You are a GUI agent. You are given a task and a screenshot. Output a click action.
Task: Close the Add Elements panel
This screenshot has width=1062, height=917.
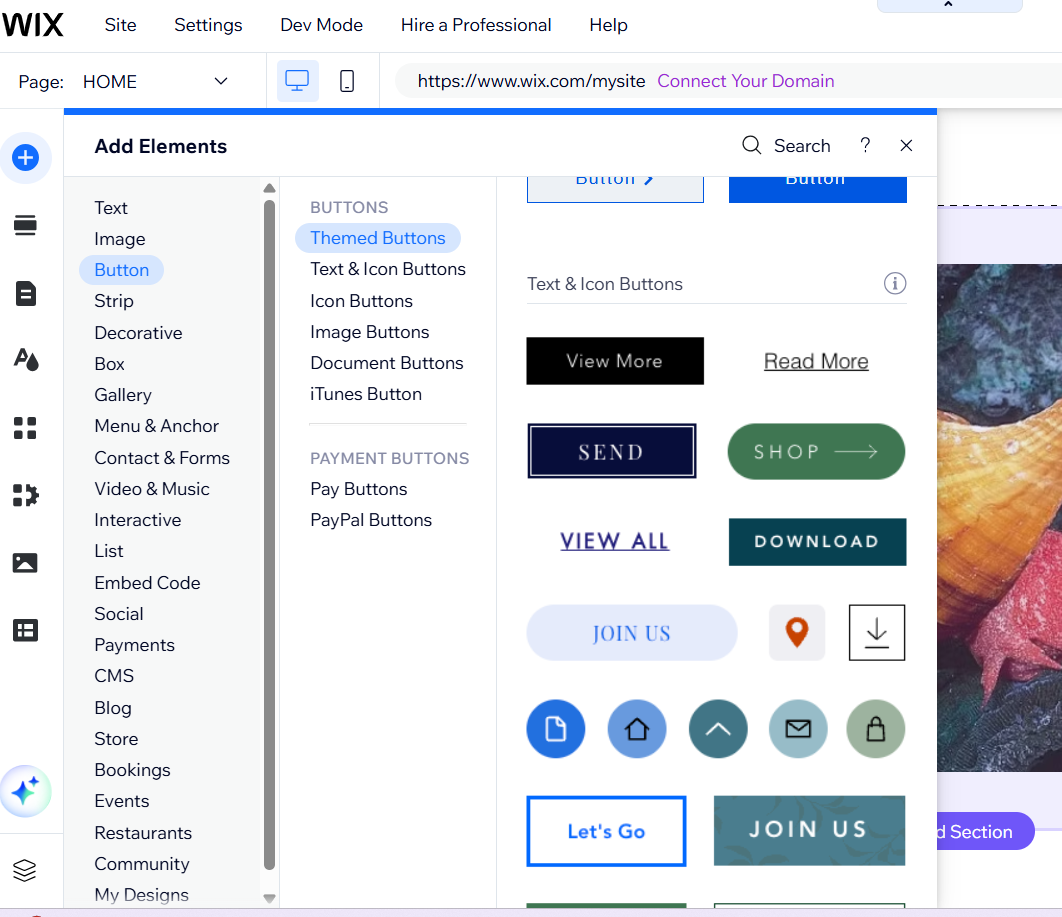pos(906,145)
